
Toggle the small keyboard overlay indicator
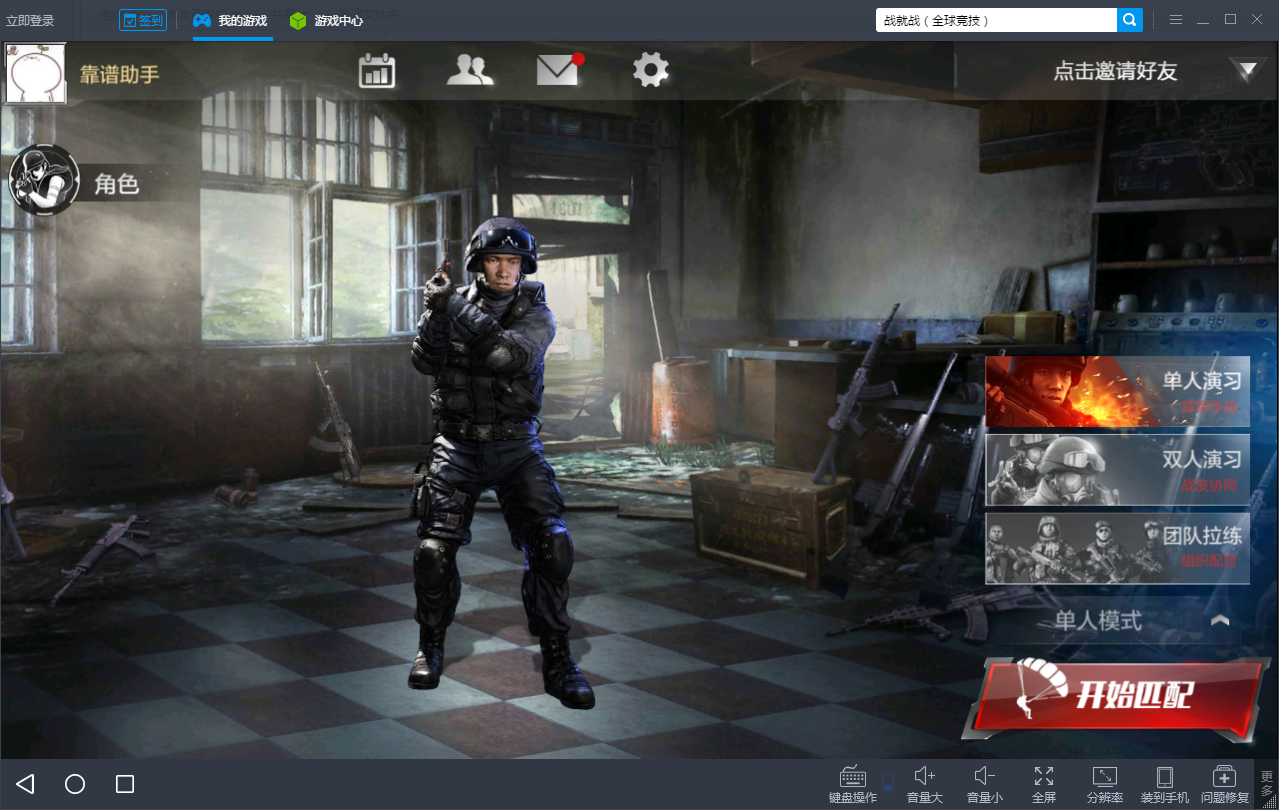coord(887,782)
